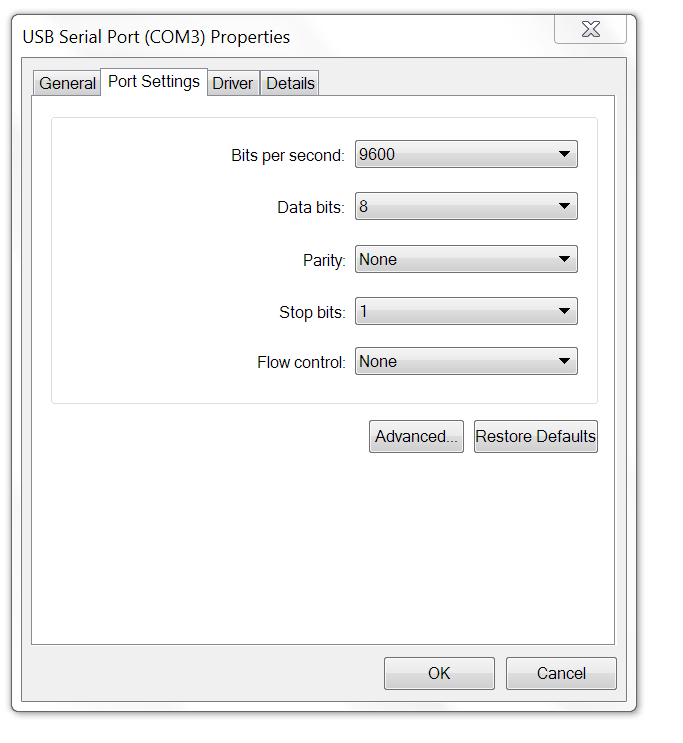Click the 'USB Serial Port (COM3) Properties' title
This screenshot has width=683, height=743.
(156, 37)
